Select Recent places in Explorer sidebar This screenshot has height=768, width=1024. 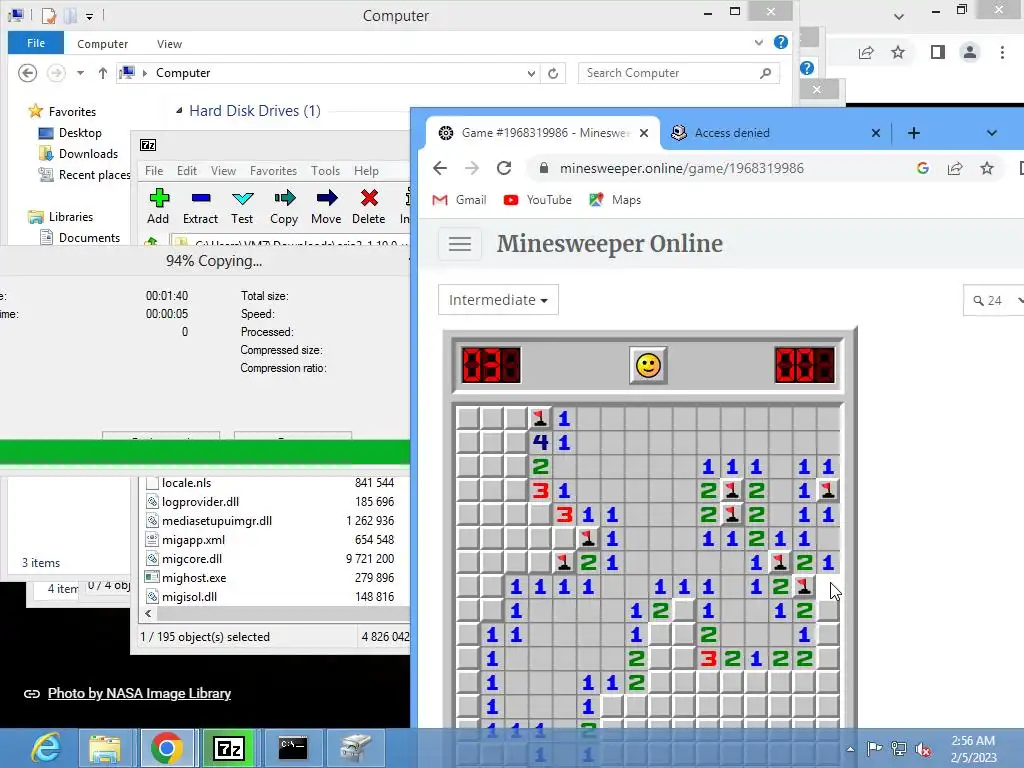coord(84,175)
